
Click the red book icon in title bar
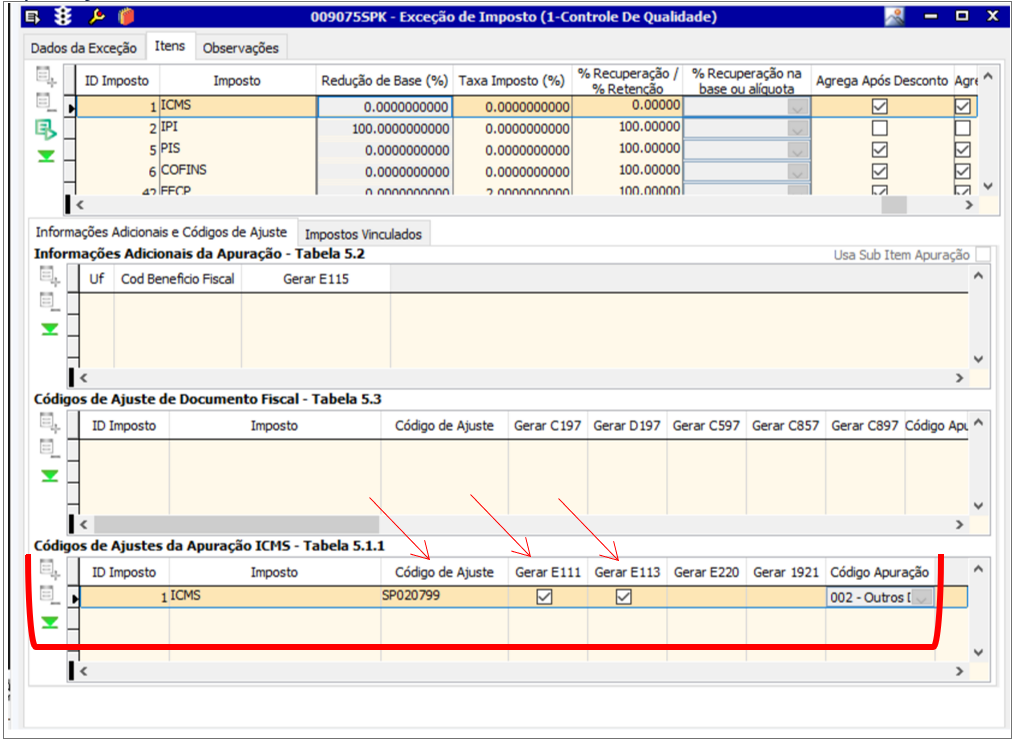(125, 16)
